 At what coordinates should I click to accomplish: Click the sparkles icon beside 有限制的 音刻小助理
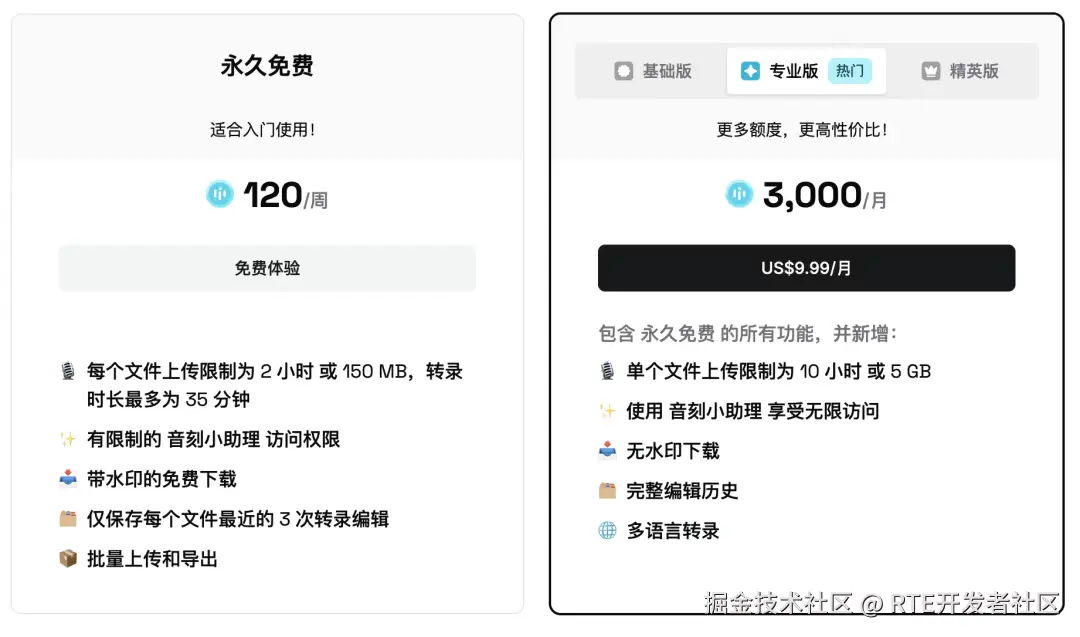pyautogui.click(x=68, y=439)
